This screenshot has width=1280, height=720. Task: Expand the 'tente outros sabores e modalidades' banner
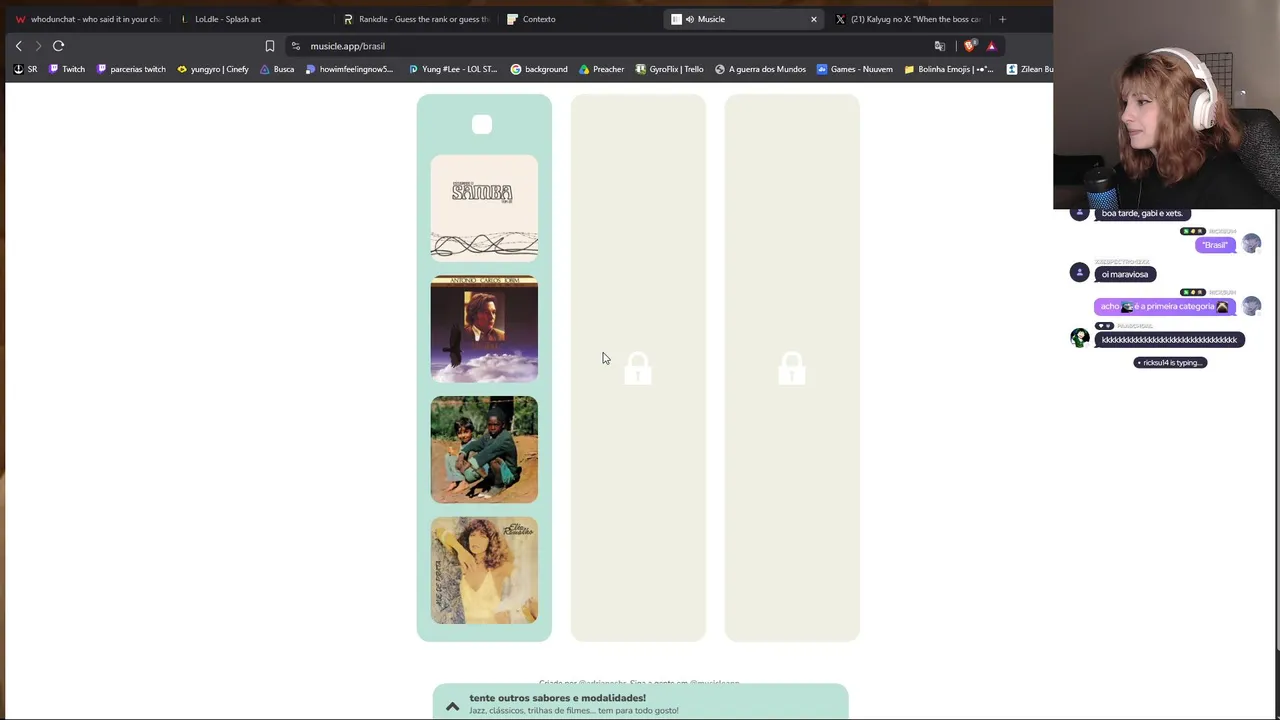click(453, 706)
